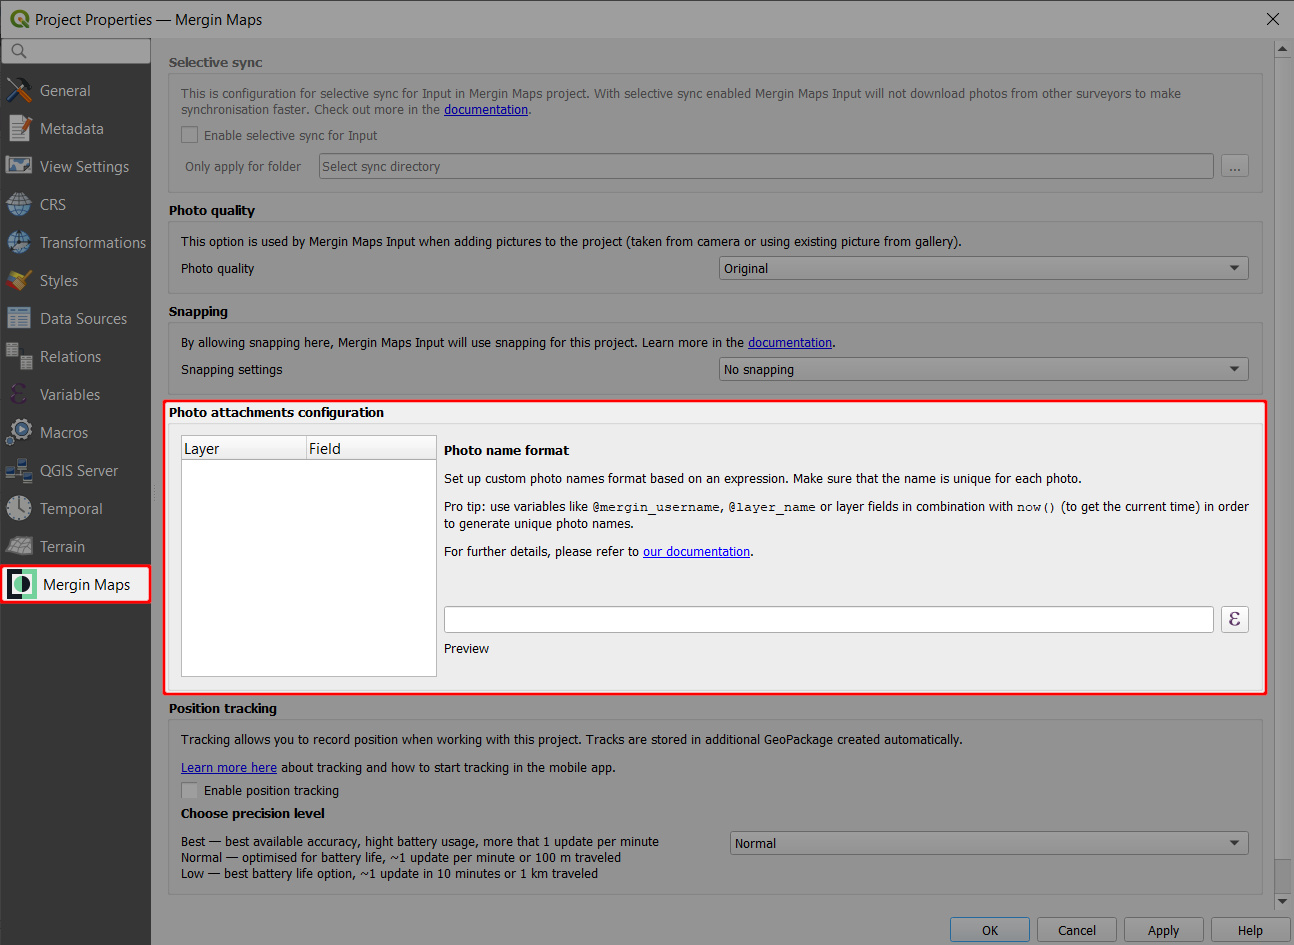Click the Metadata document icon
The height and width of the screenshot is (945, 1294).
[x=19, y=128]
